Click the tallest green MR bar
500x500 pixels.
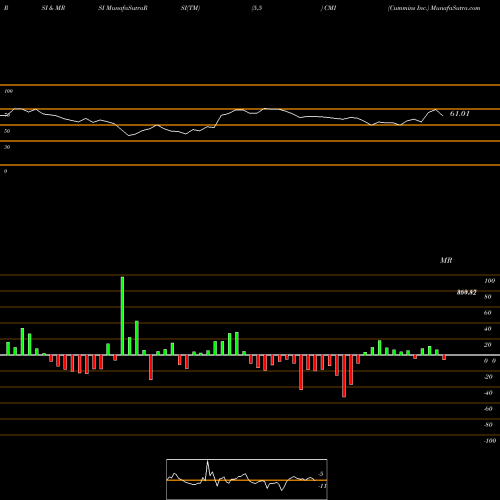pos(122,316)
